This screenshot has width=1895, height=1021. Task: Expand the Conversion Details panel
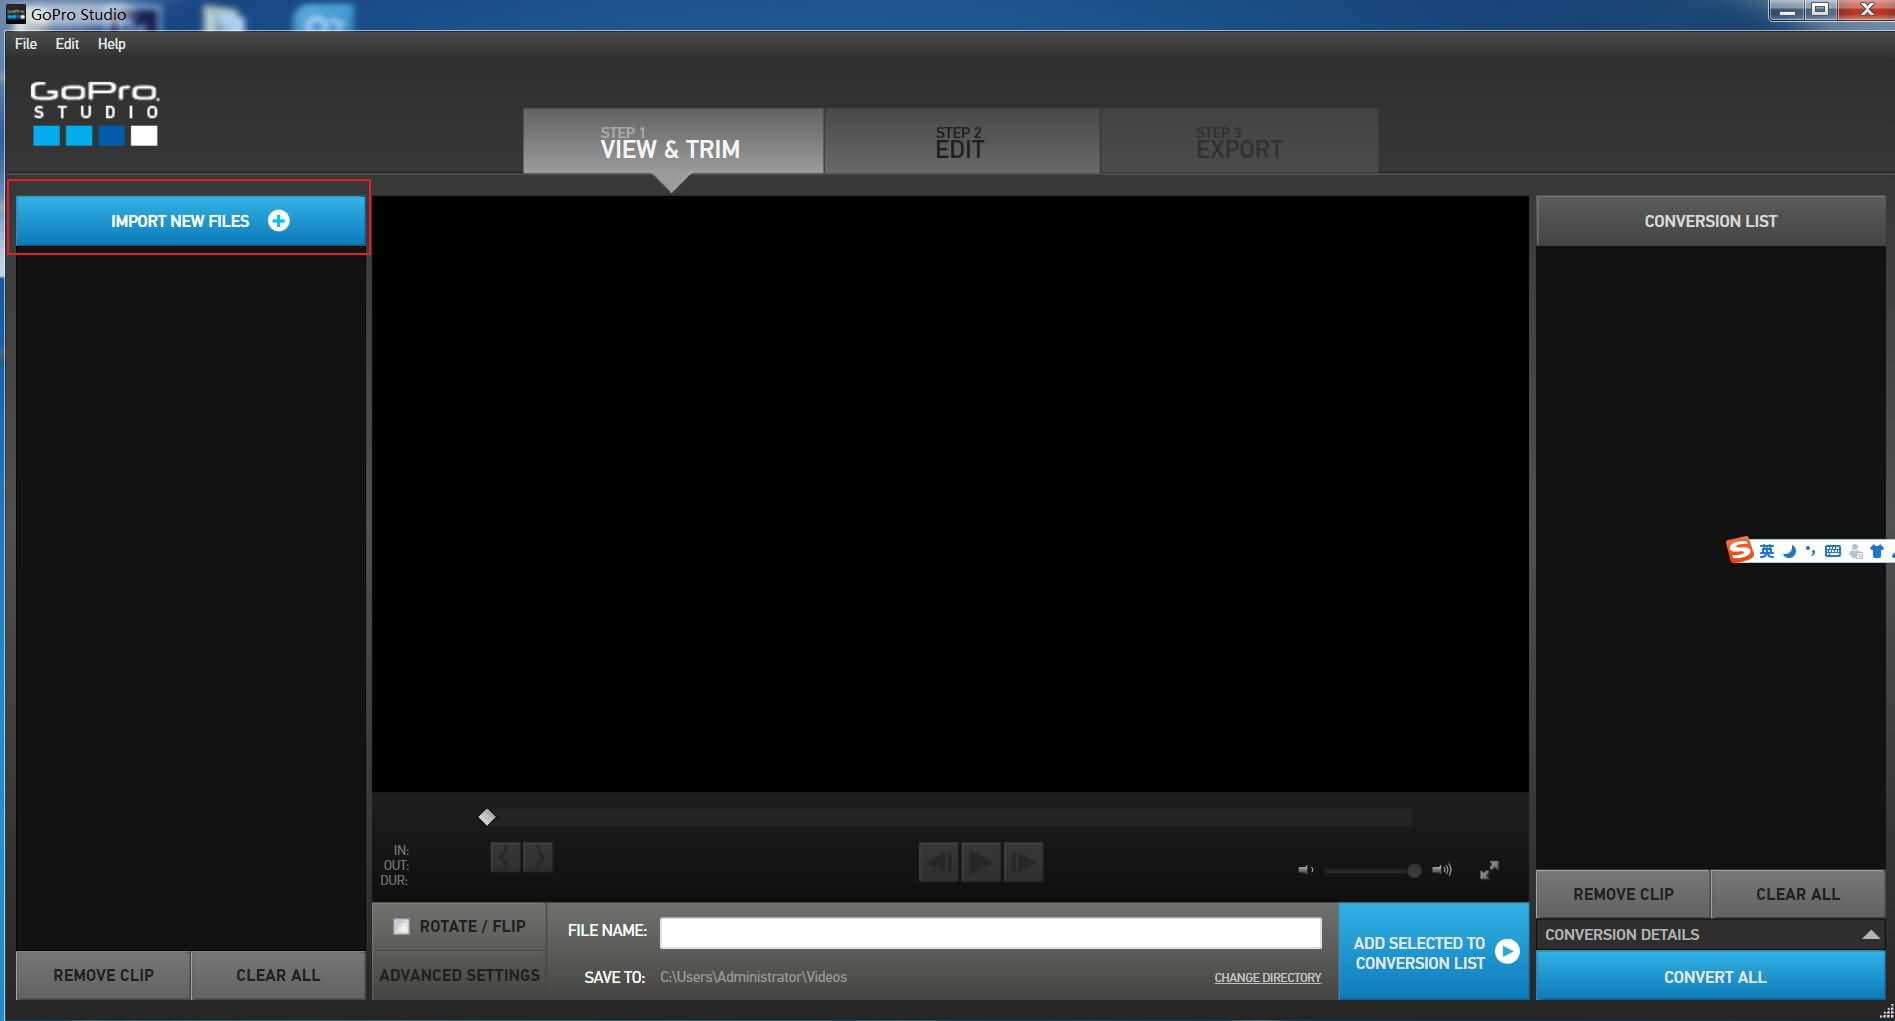tap(1870, 934)
